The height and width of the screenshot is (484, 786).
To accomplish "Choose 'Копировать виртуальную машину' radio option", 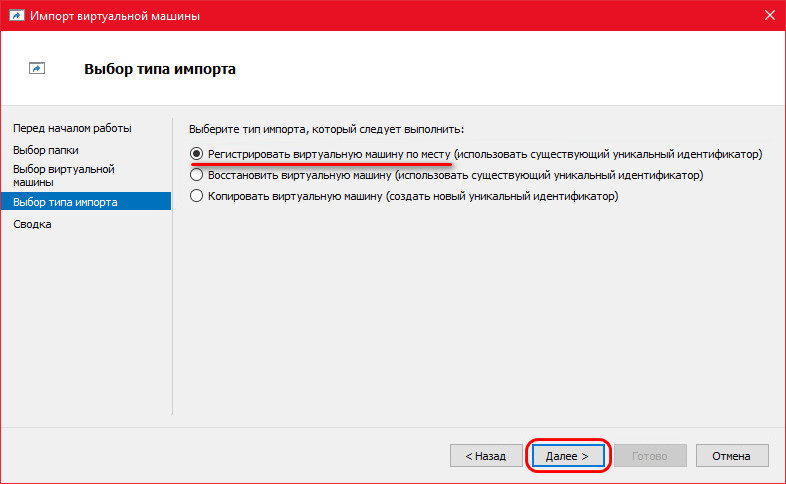I will (196, 196).
